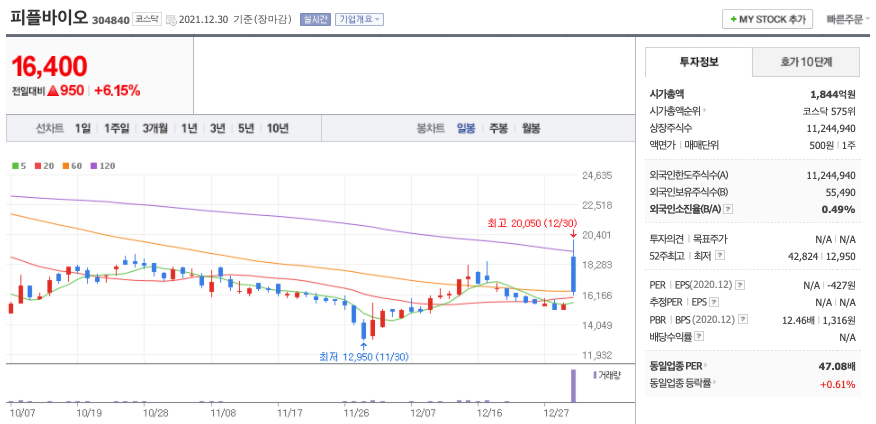The height and width of the screenshot is (424, 876).
Task: Click the red up-triangle next to 950
Action: point(53,90)
